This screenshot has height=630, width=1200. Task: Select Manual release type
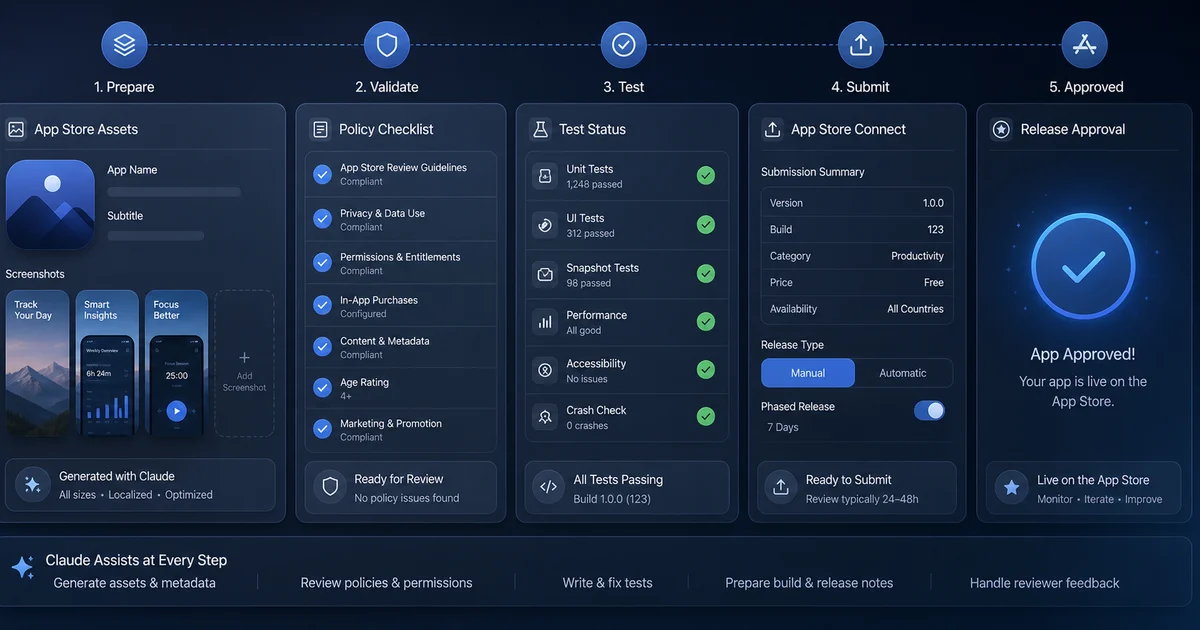[808, 373]
